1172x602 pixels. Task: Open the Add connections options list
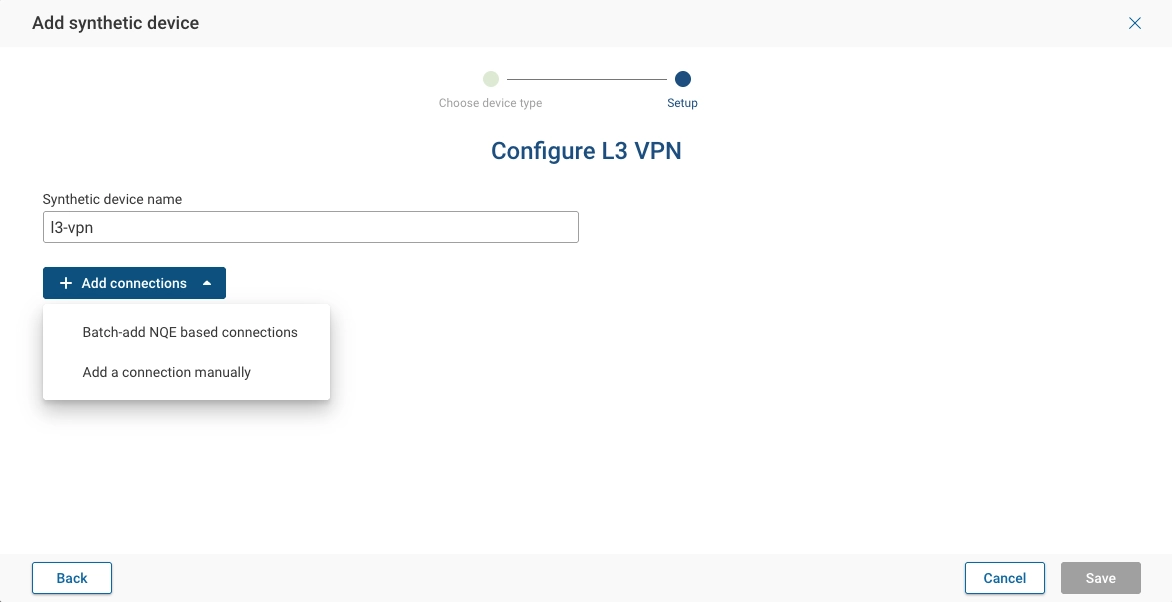(x=134, y=283)
